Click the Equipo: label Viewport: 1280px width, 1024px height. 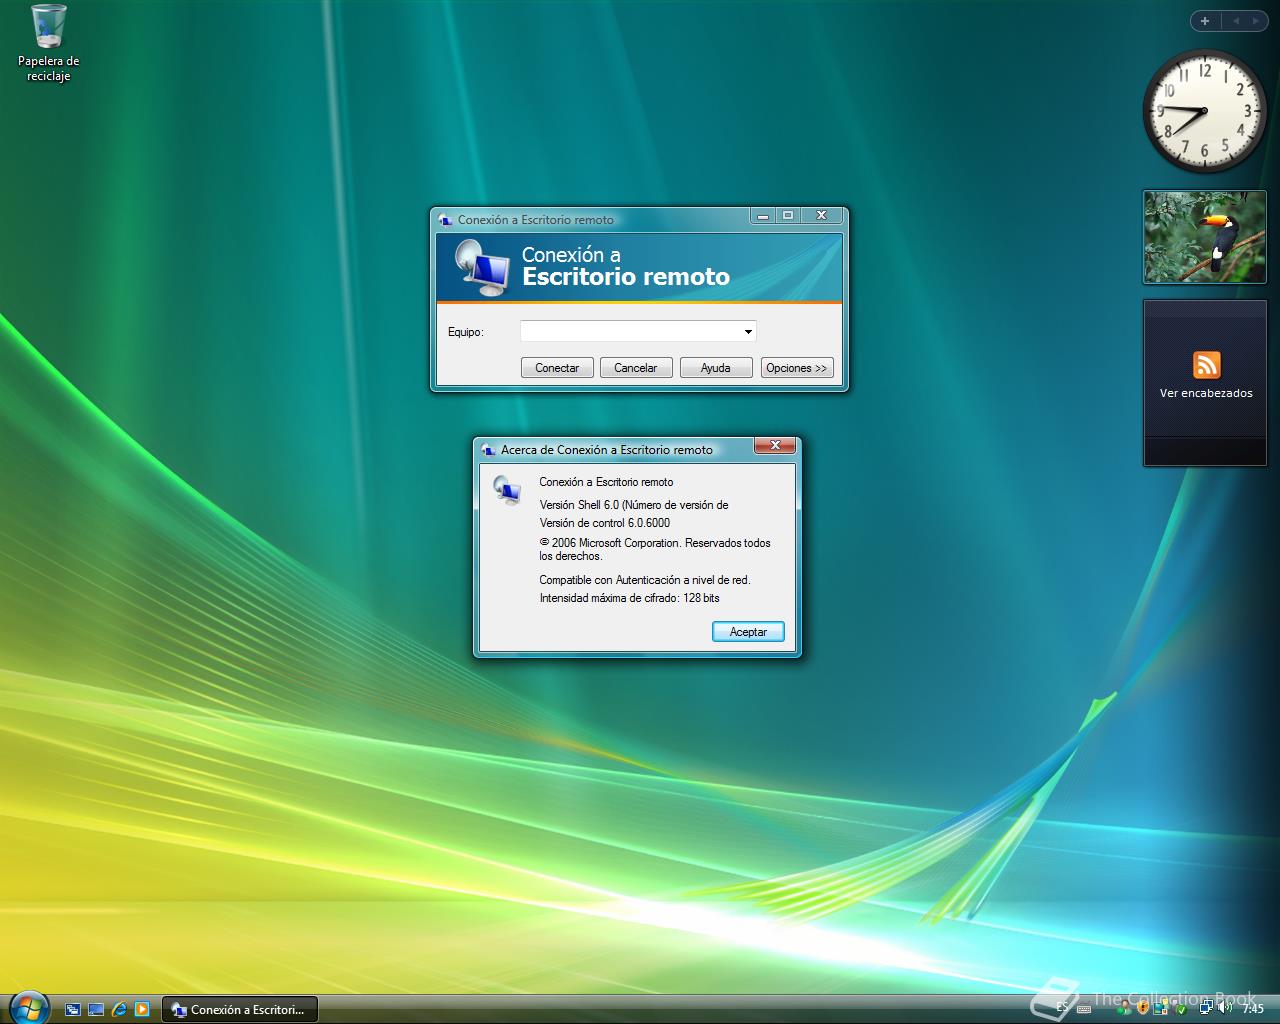pyautogui.click(x=466, y=332)
